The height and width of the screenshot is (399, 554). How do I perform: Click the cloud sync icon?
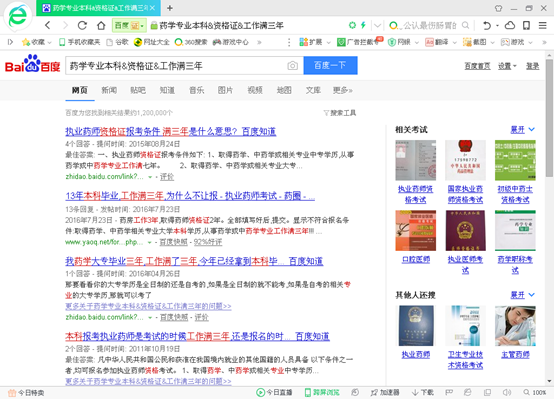click(510, 25)
